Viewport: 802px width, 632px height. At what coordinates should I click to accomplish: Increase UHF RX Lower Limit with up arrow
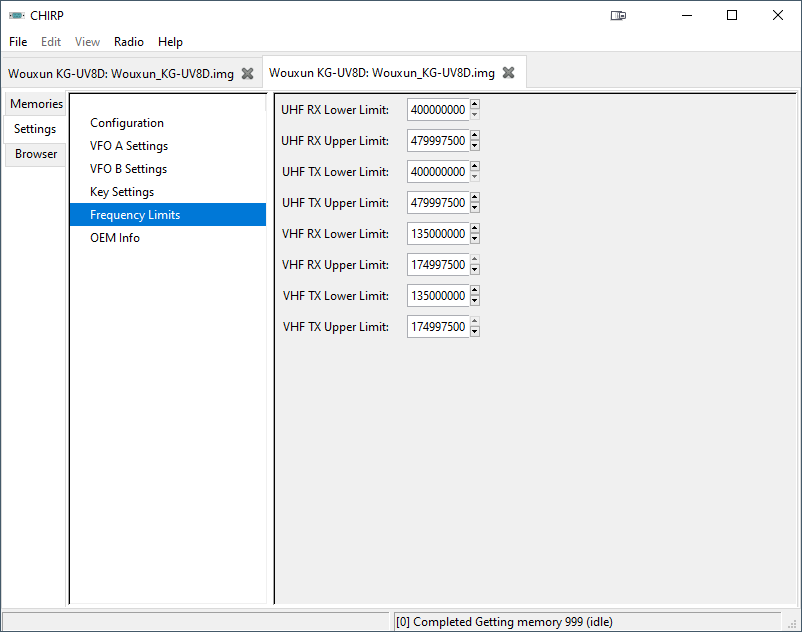(x=475, y=104)
